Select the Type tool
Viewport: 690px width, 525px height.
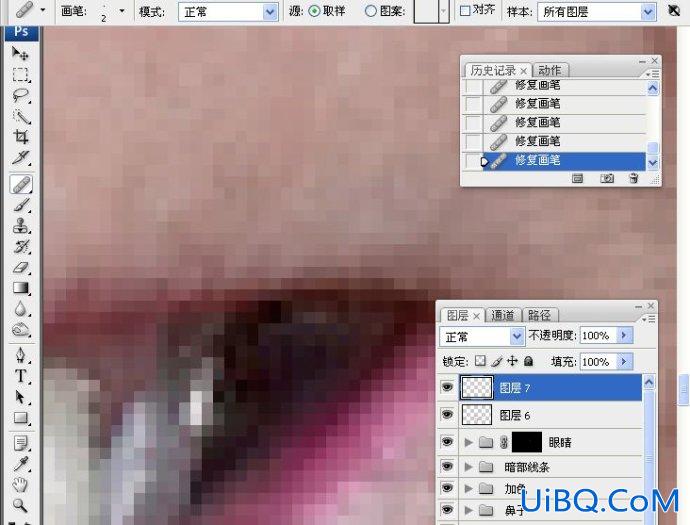pos(21,376)
